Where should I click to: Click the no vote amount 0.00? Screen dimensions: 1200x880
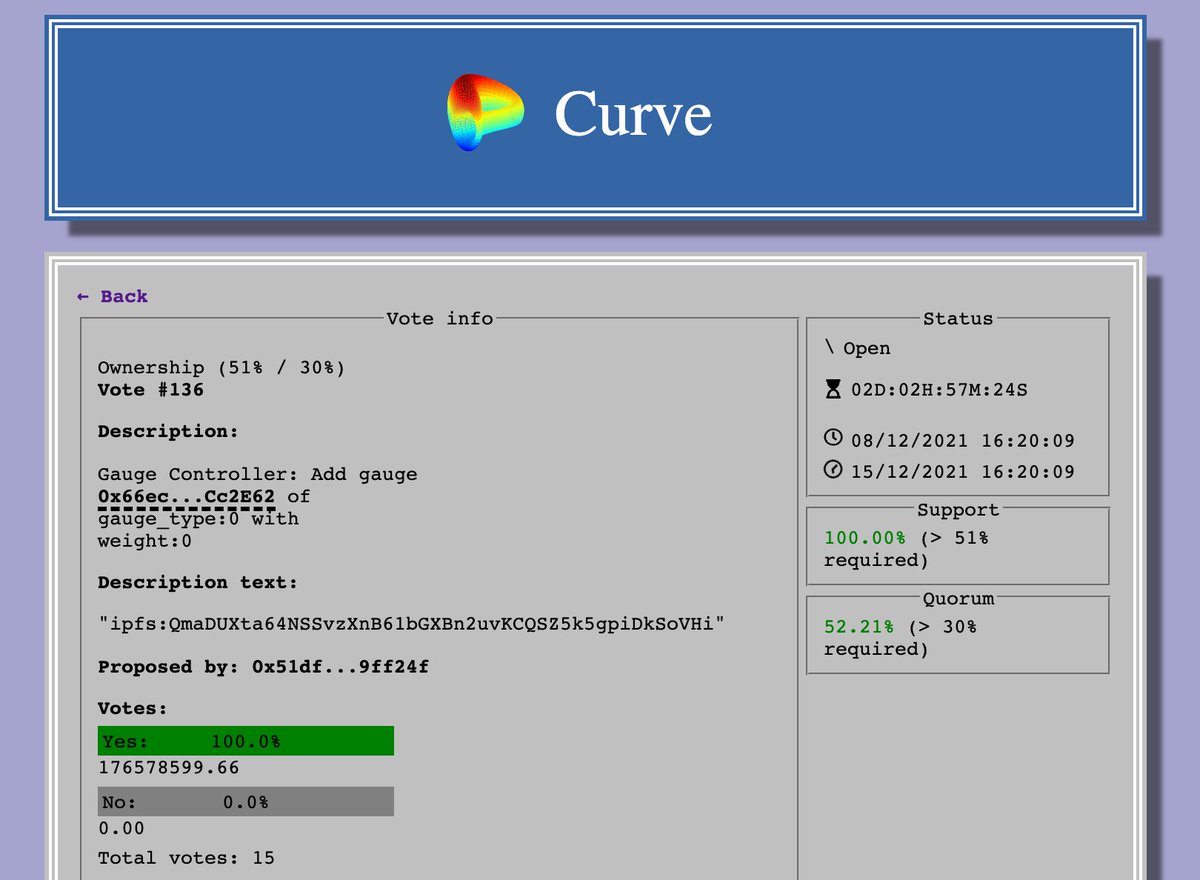[121, 828]
